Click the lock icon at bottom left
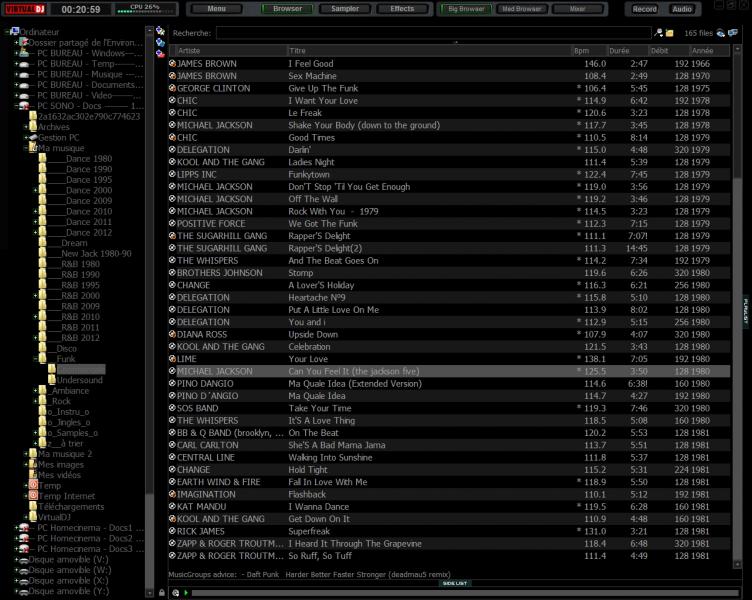This screenshot has height=600, width=752. pos(162,592)
